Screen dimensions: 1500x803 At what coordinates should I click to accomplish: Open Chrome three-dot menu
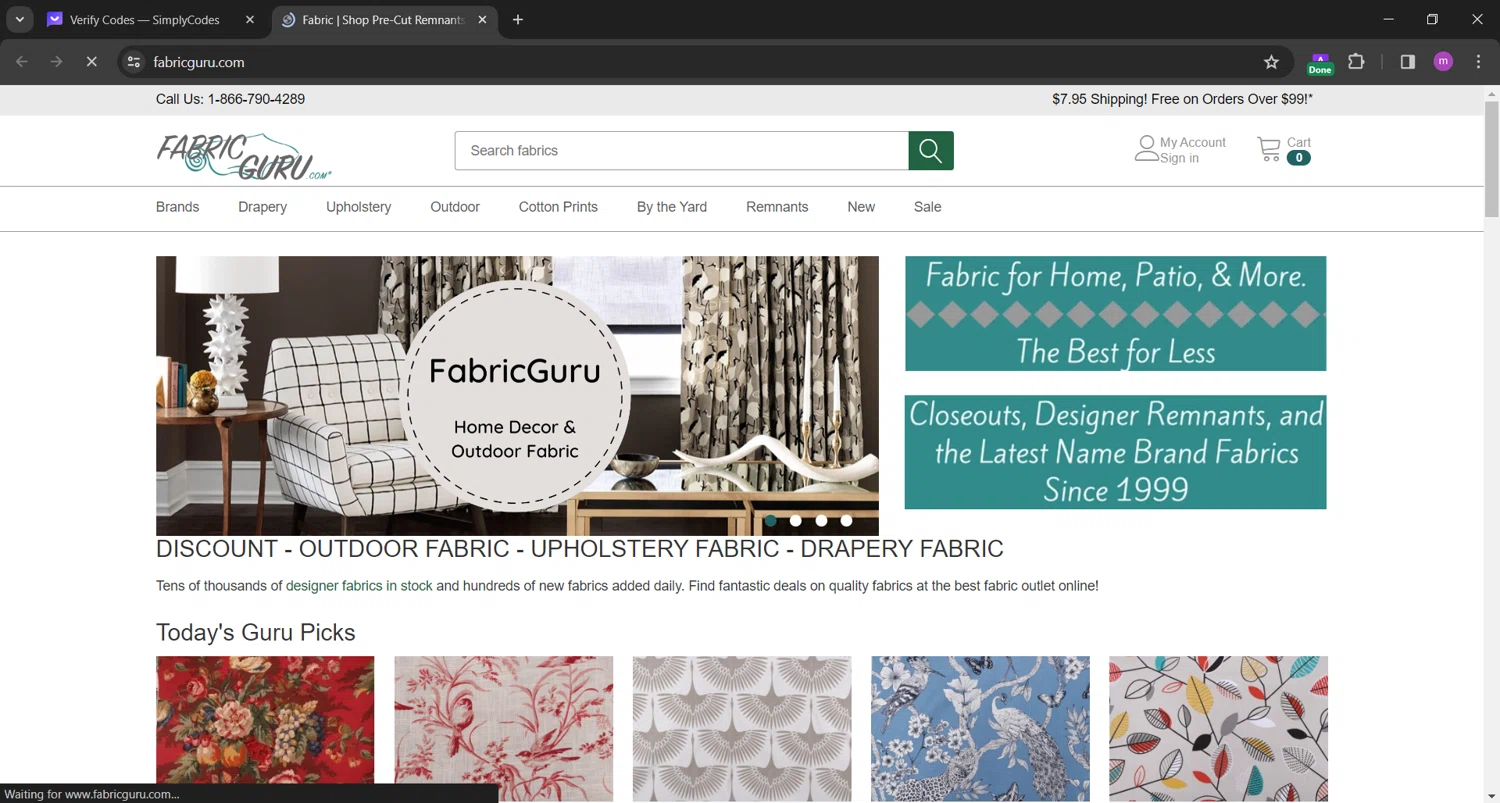click(x=1478, y=62)
